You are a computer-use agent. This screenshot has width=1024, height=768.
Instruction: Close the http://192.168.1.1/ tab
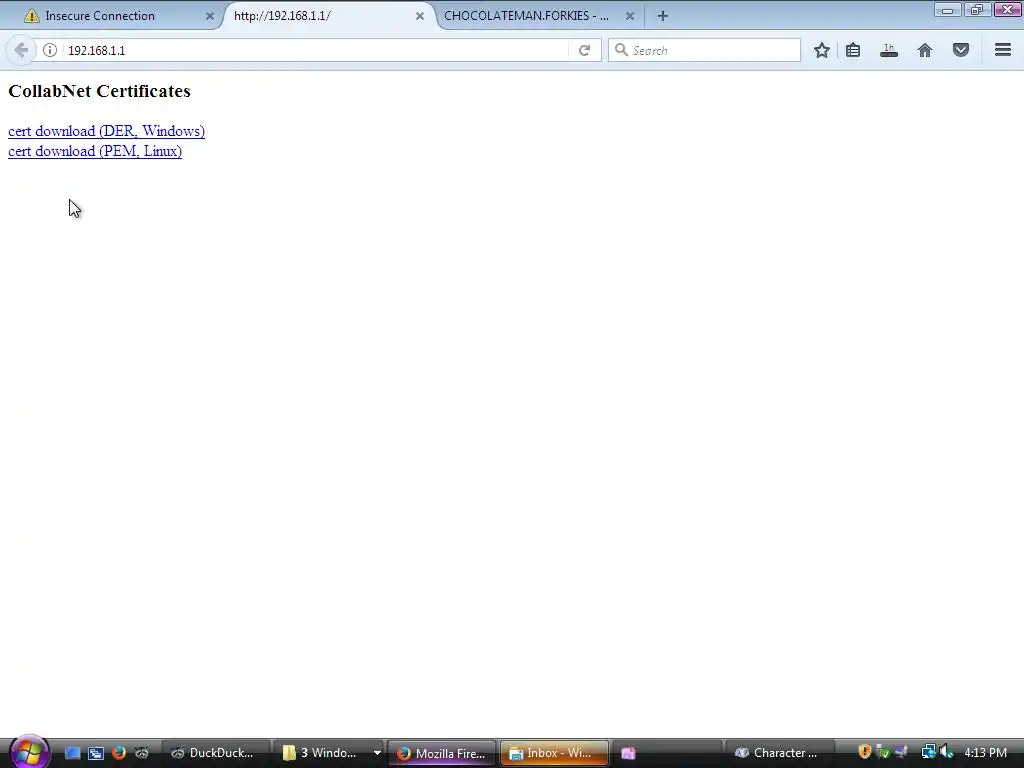point(420,16)
